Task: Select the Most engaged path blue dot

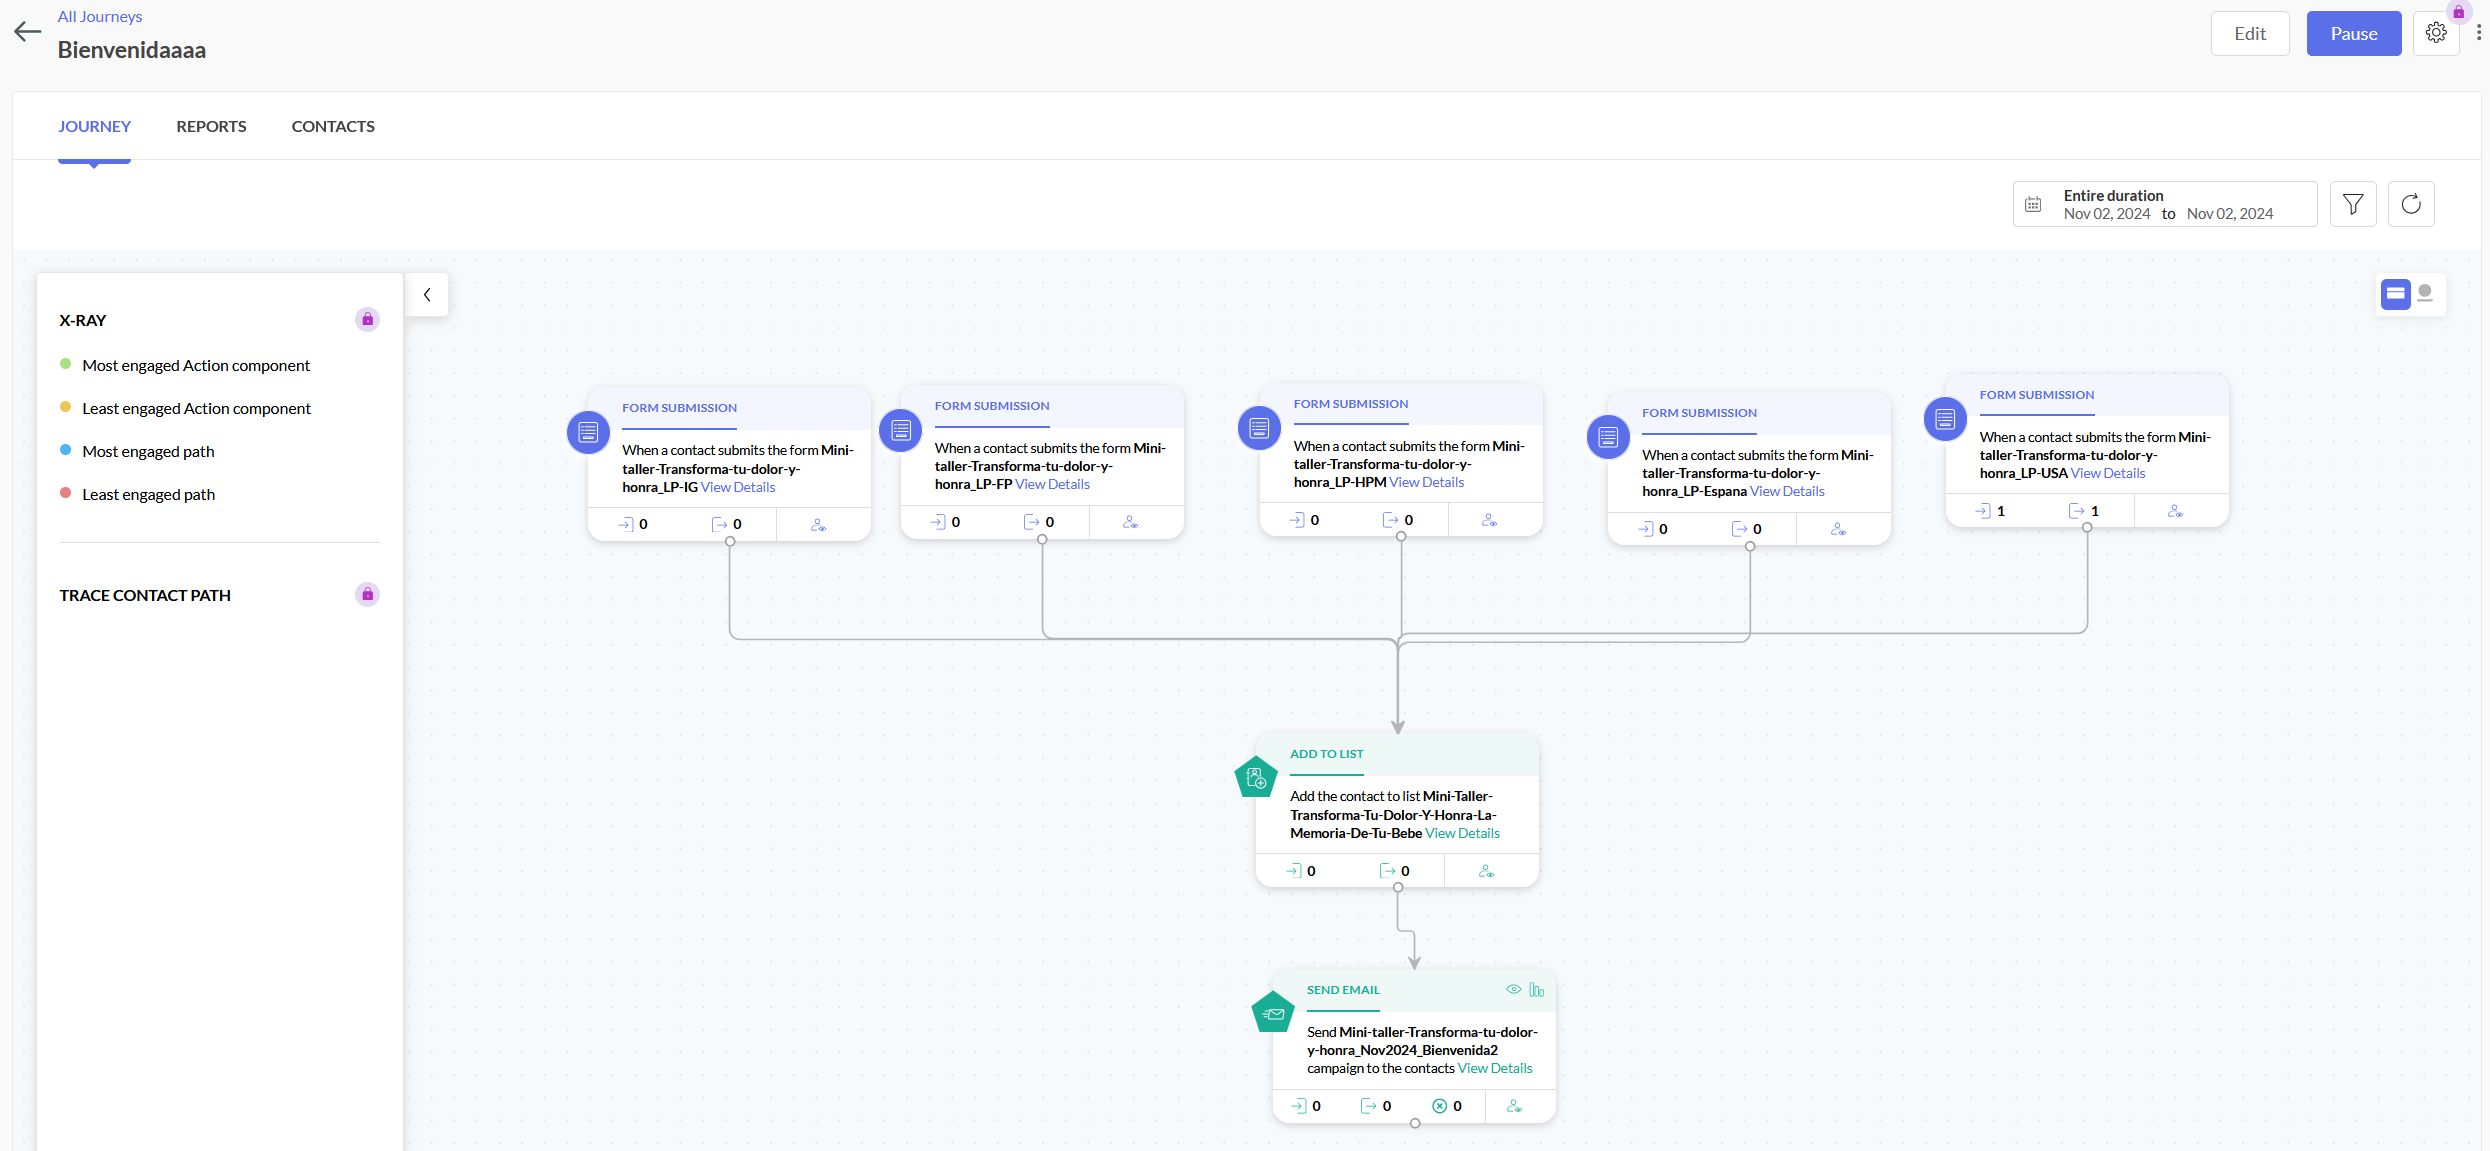Action: (x=66, y=450)
